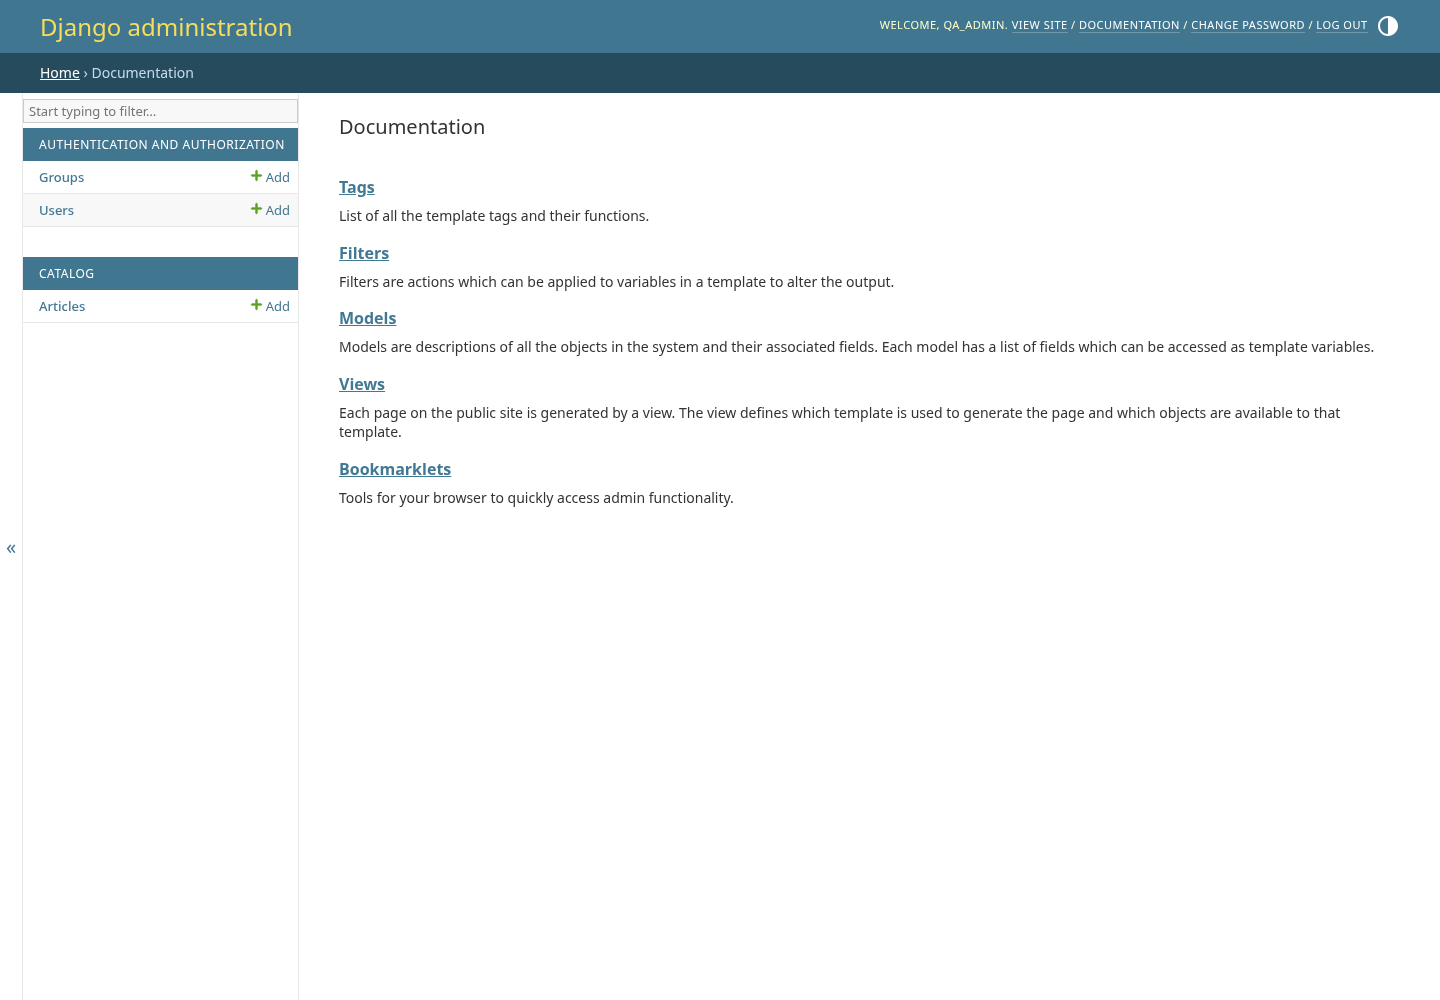Open the Tags documentation link
The height and width of the screenshot is (1000, 1440).
(357, 187)
